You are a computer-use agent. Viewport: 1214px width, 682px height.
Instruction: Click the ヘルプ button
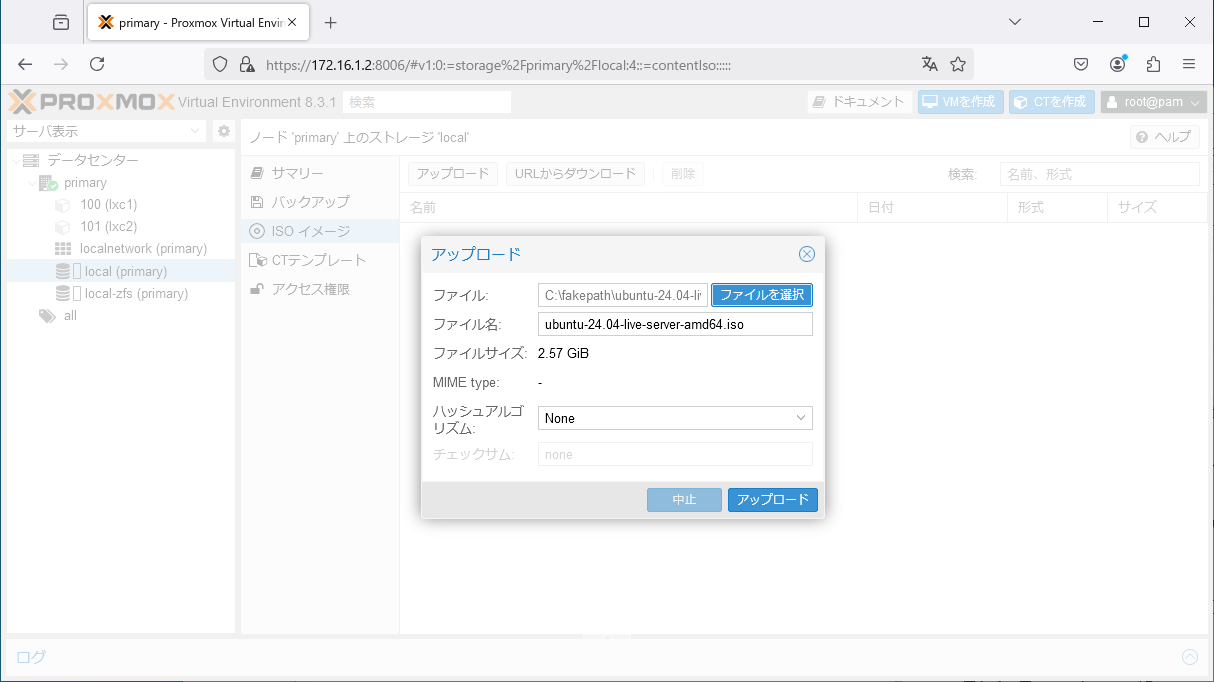(x=1164, y=137)
